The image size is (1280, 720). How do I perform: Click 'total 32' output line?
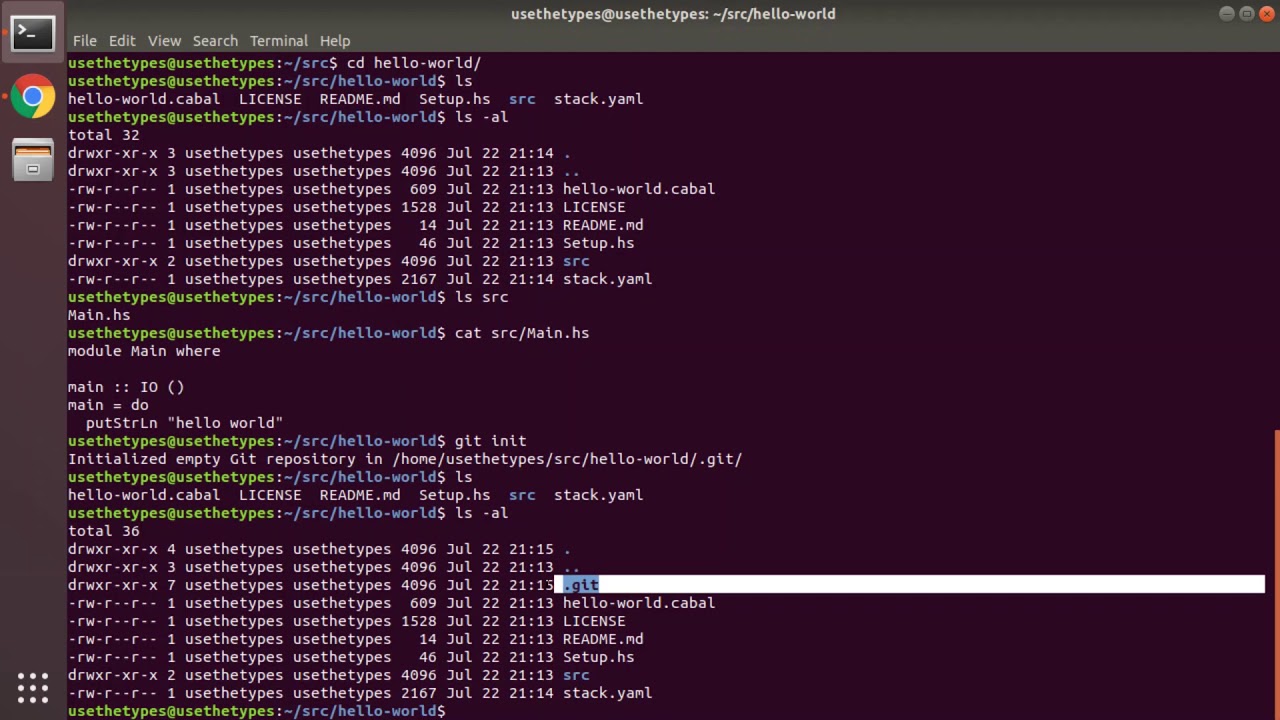point(104,135)
